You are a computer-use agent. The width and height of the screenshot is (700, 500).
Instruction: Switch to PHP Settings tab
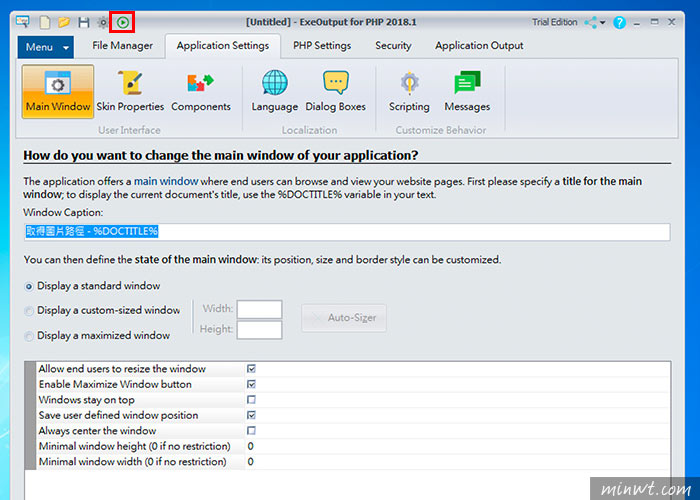pyautogui.click(x=322, y=46)
